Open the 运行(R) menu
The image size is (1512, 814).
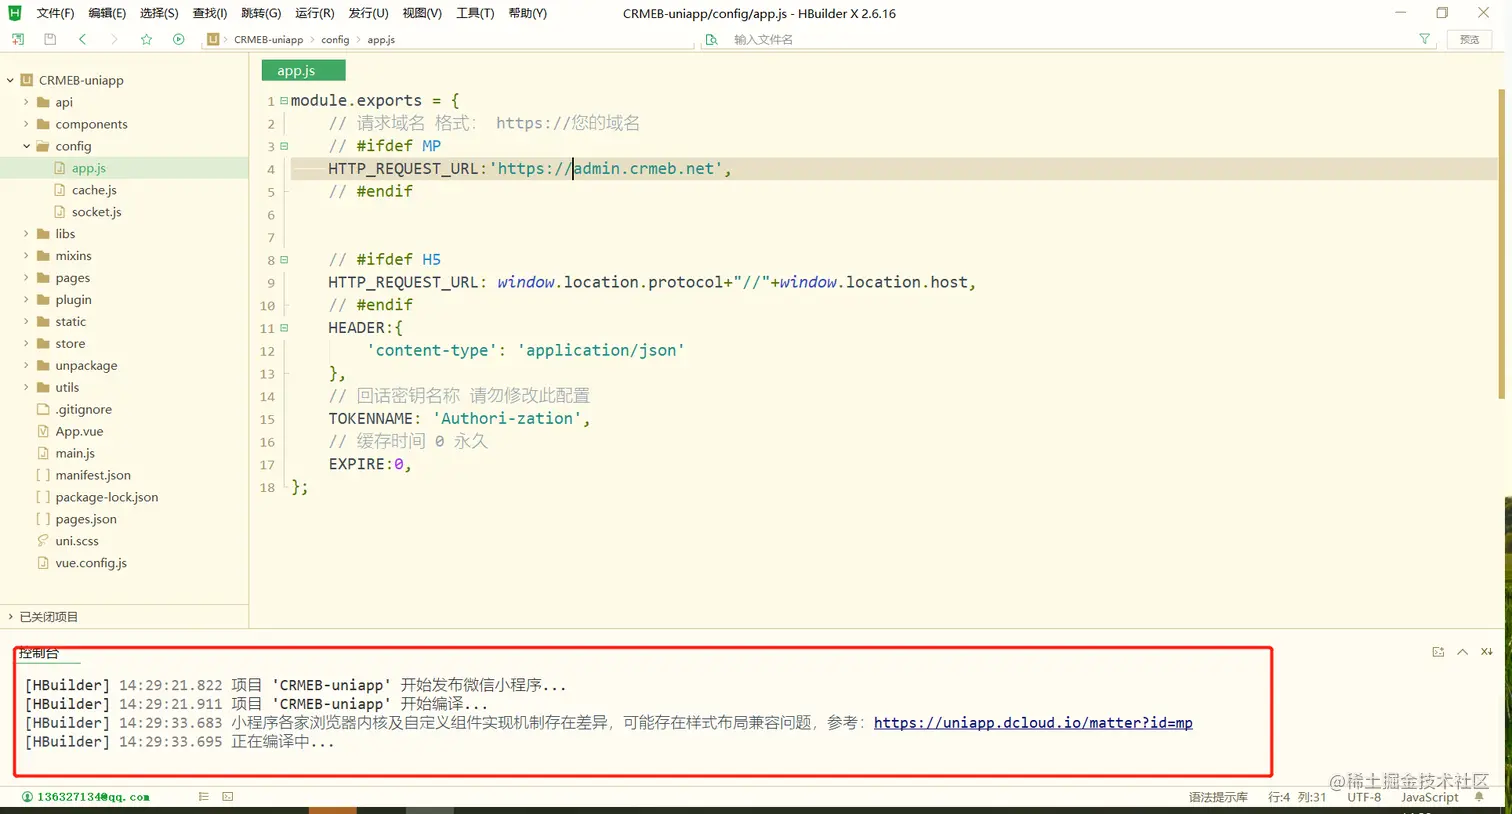315,13
